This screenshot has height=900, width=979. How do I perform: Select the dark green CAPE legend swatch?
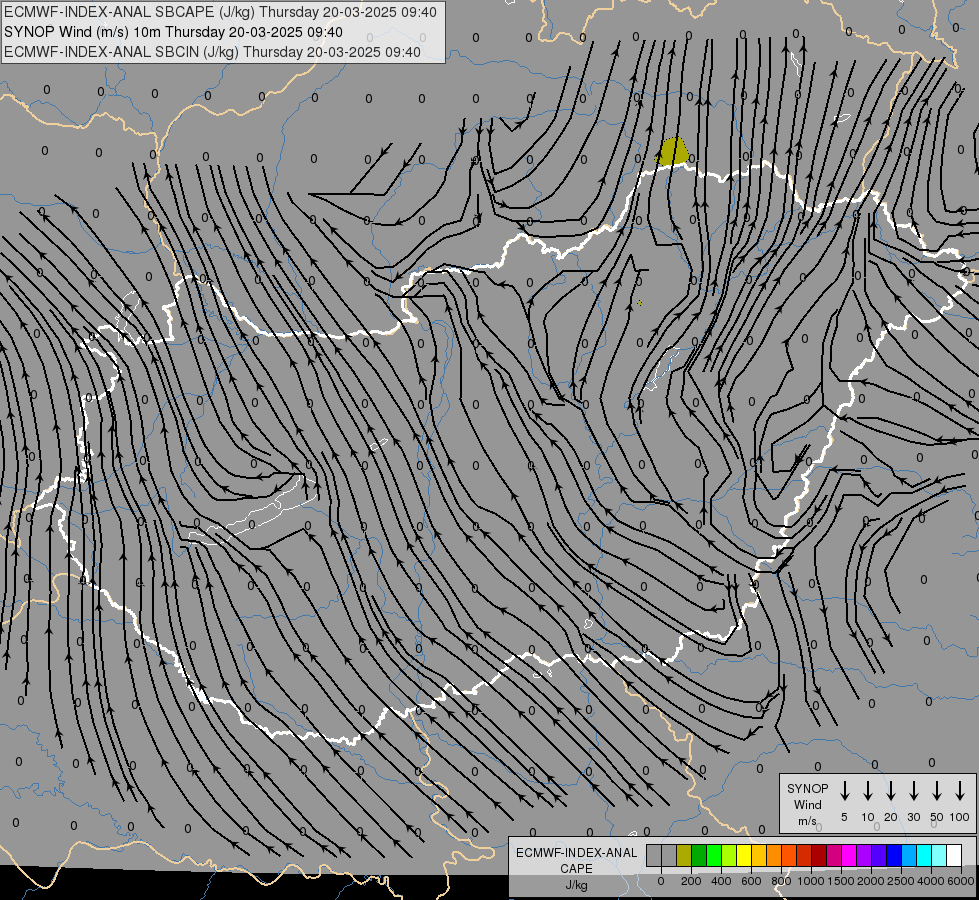(699, 855)
